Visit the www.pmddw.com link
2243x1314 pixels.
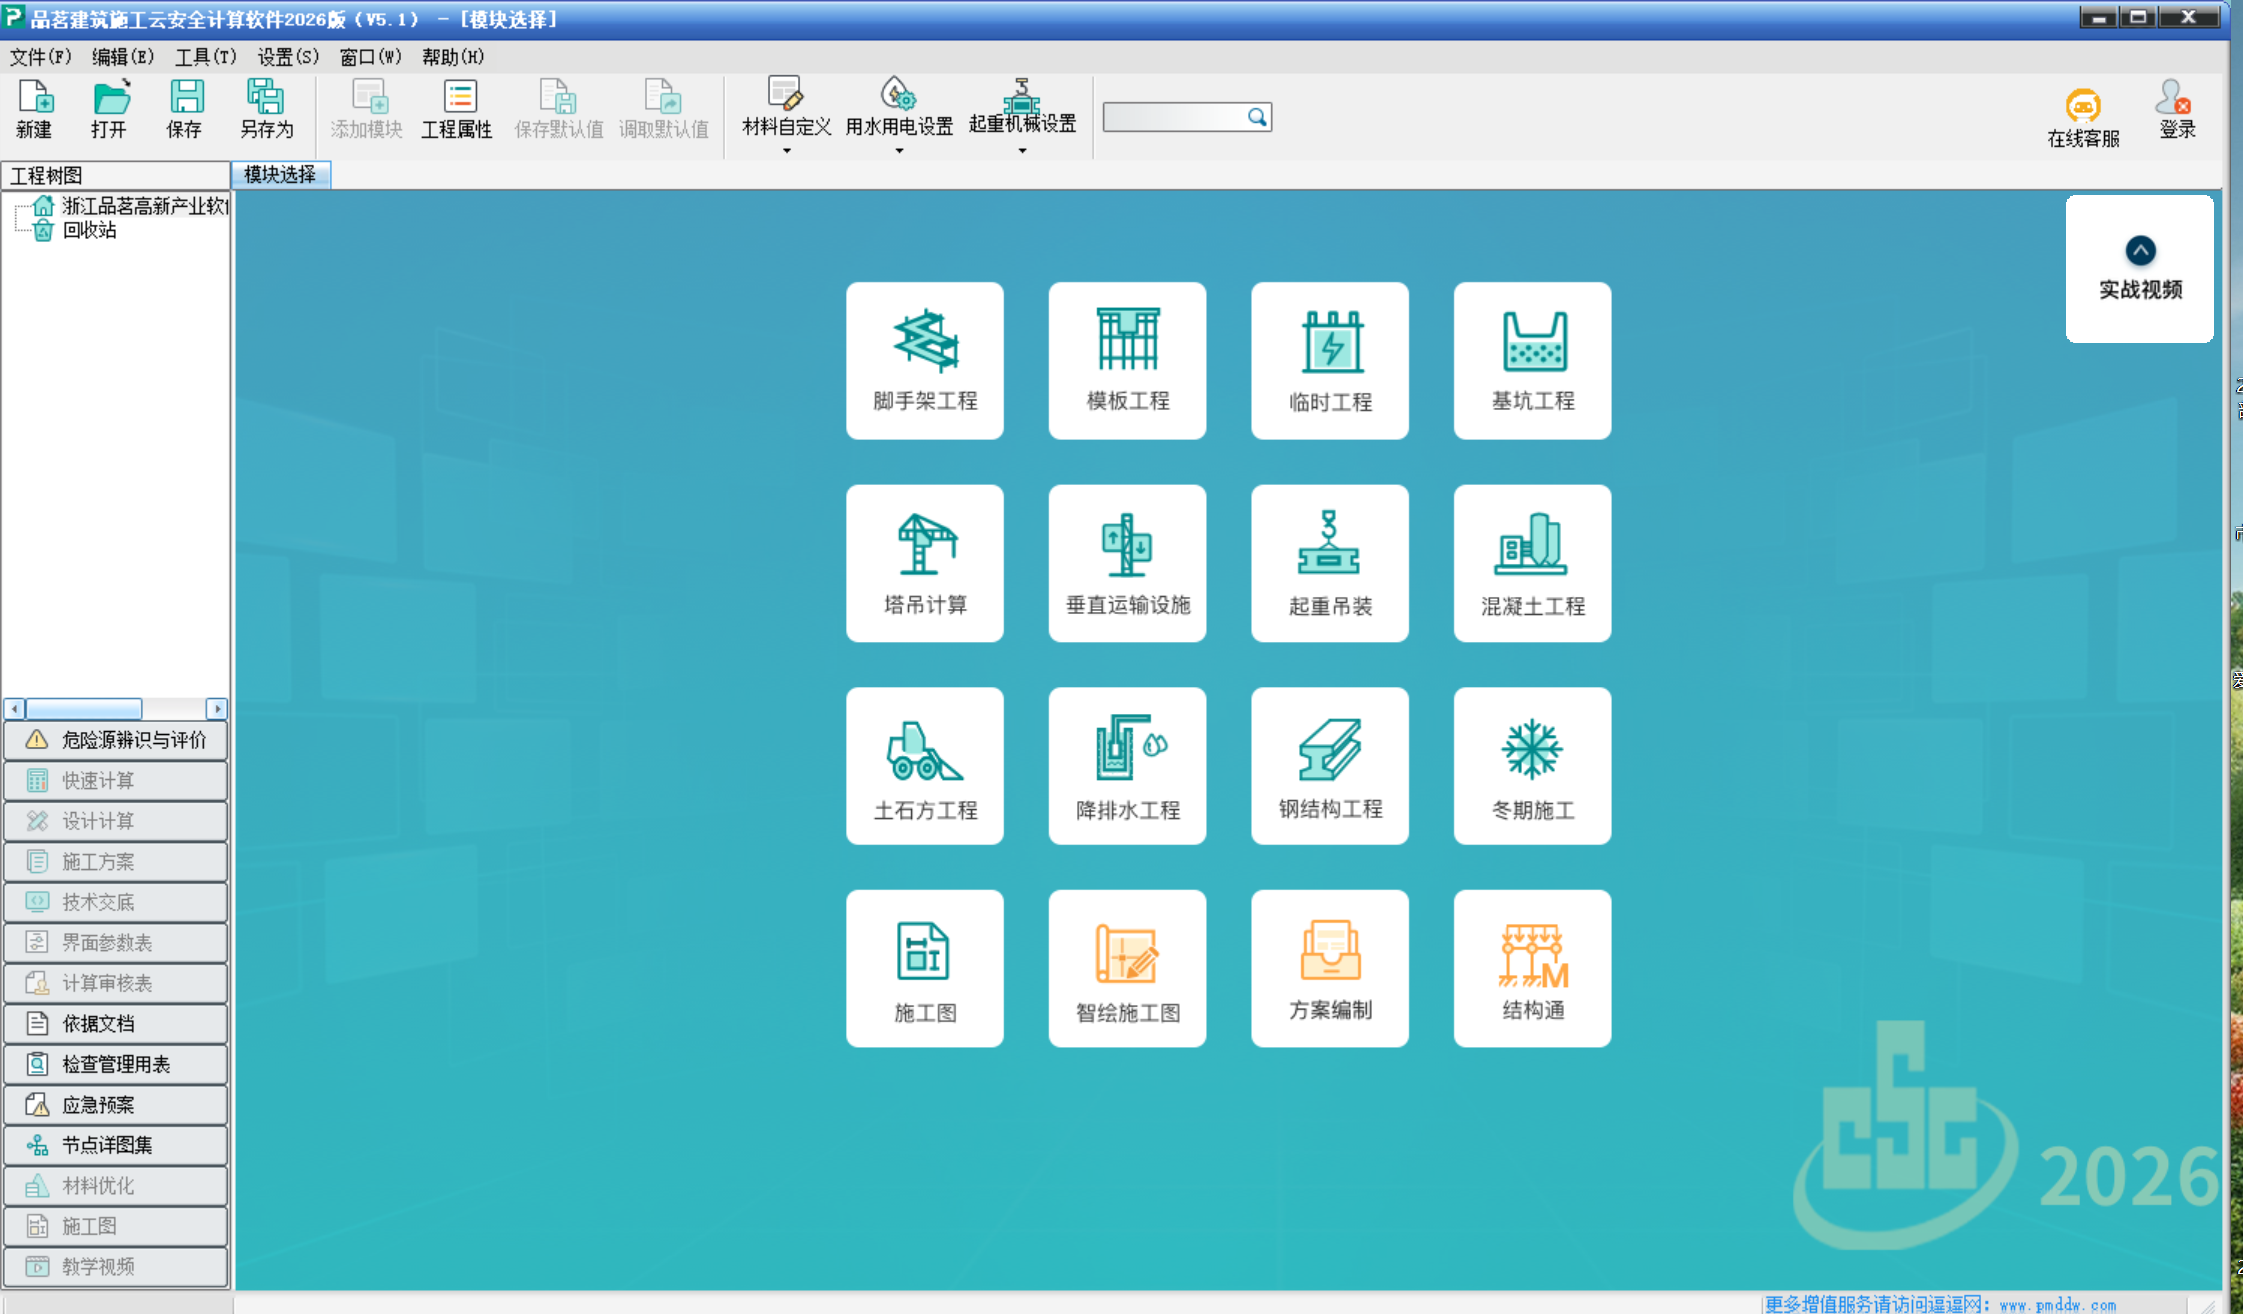(x=2057, y=1305)
